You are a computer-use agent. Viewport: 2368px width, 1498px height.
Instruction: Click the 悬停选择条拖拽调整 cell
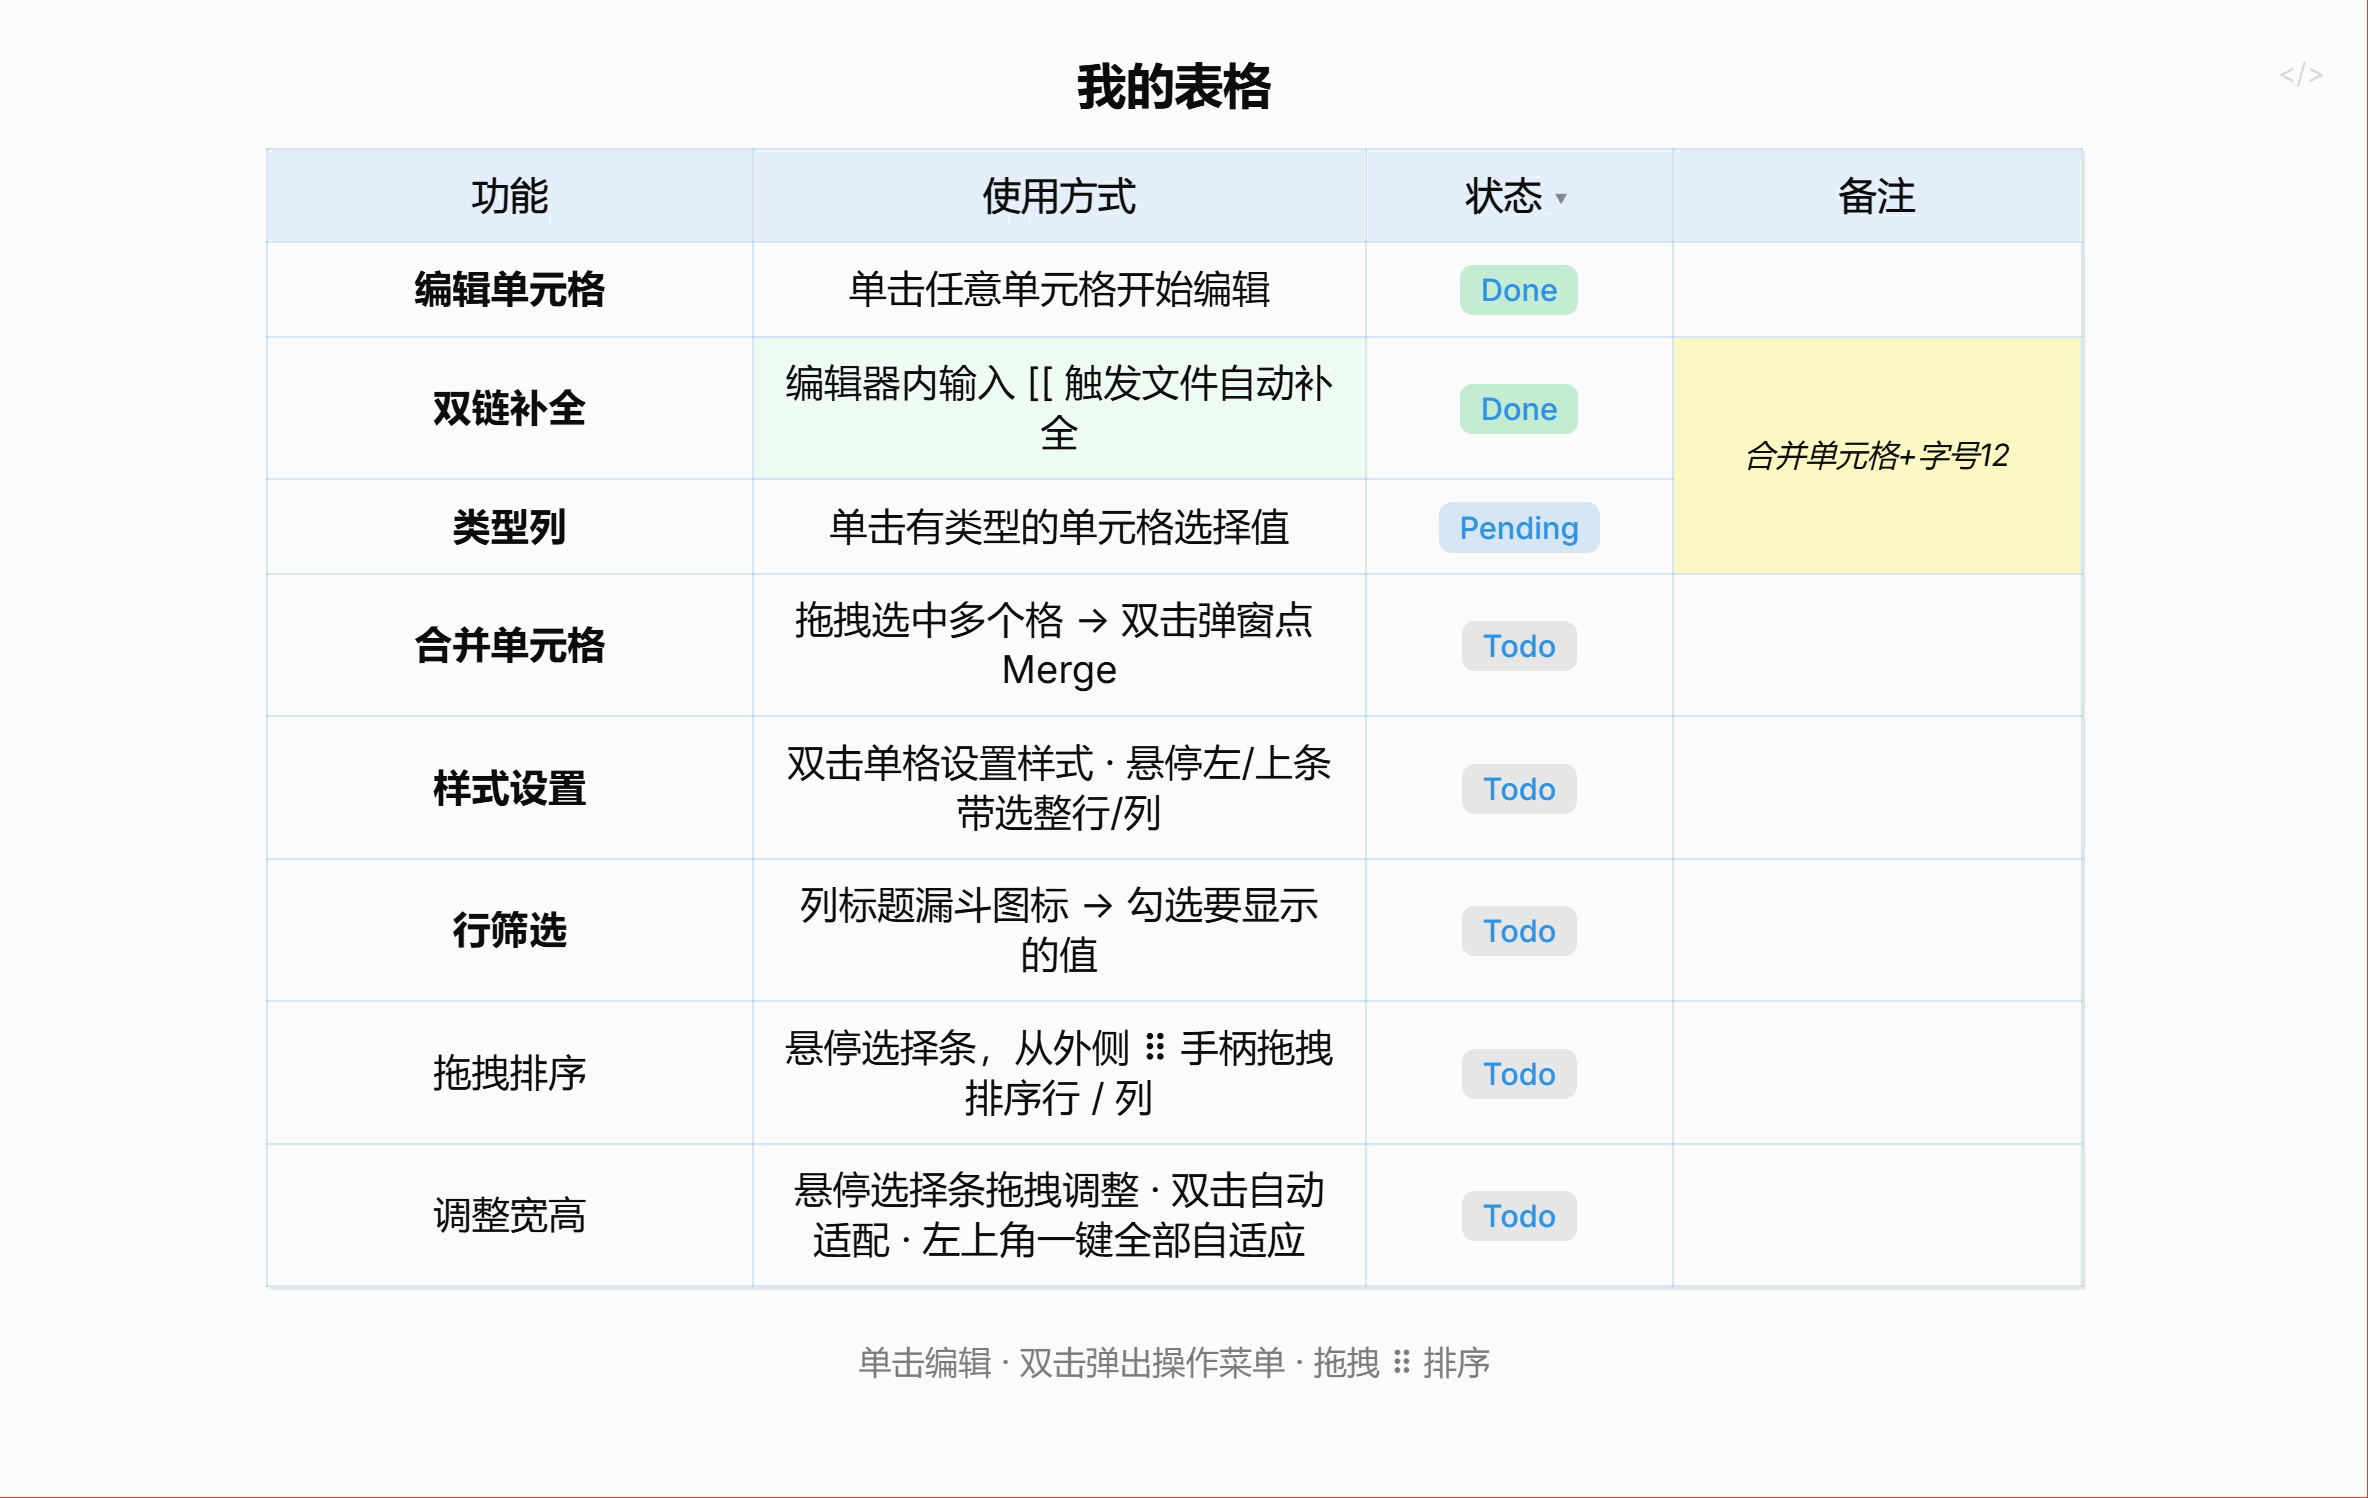click(x=1059, y=1215)
